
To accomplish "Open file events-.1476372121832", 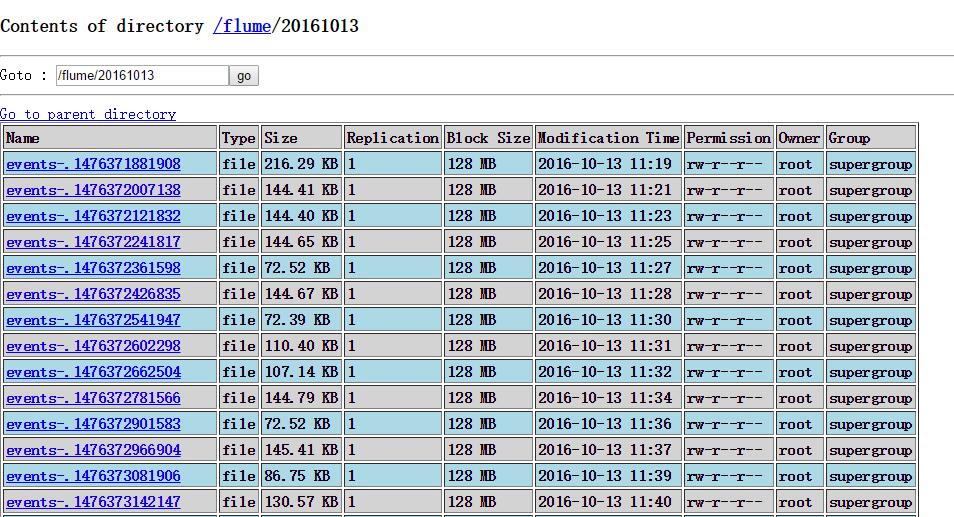I will pos(93,217).
